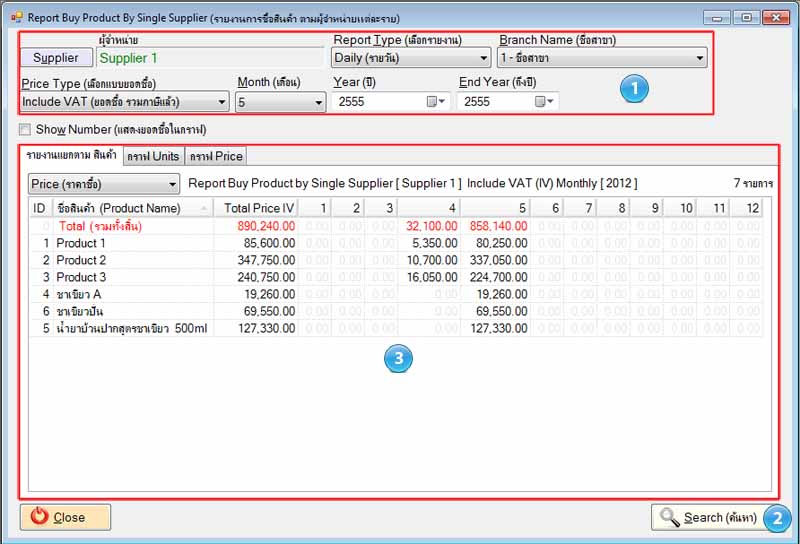The height and width of the screenshot is (544, 800).
Task: Click the Total Price IV column header
Action: (259, 208)
